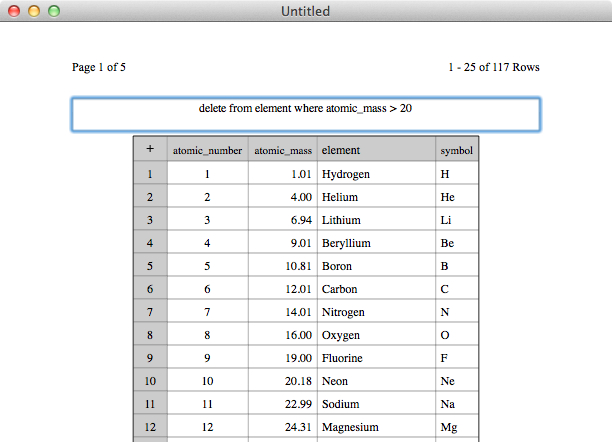Select the symbol cell H in Hydrogen row

click(457, 174)
